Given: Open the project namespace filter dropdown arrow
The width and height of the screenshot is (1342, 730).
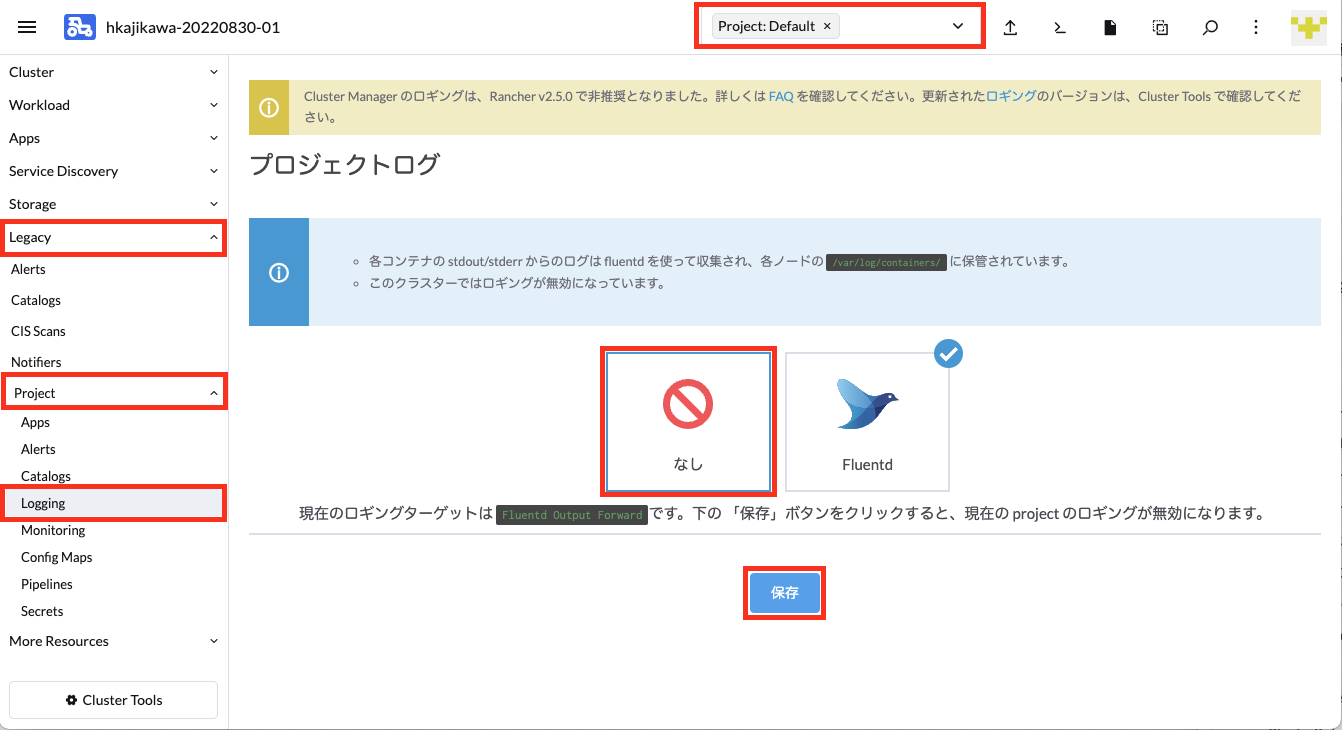Looking at the screenshot, I should (x=958, y=26).
